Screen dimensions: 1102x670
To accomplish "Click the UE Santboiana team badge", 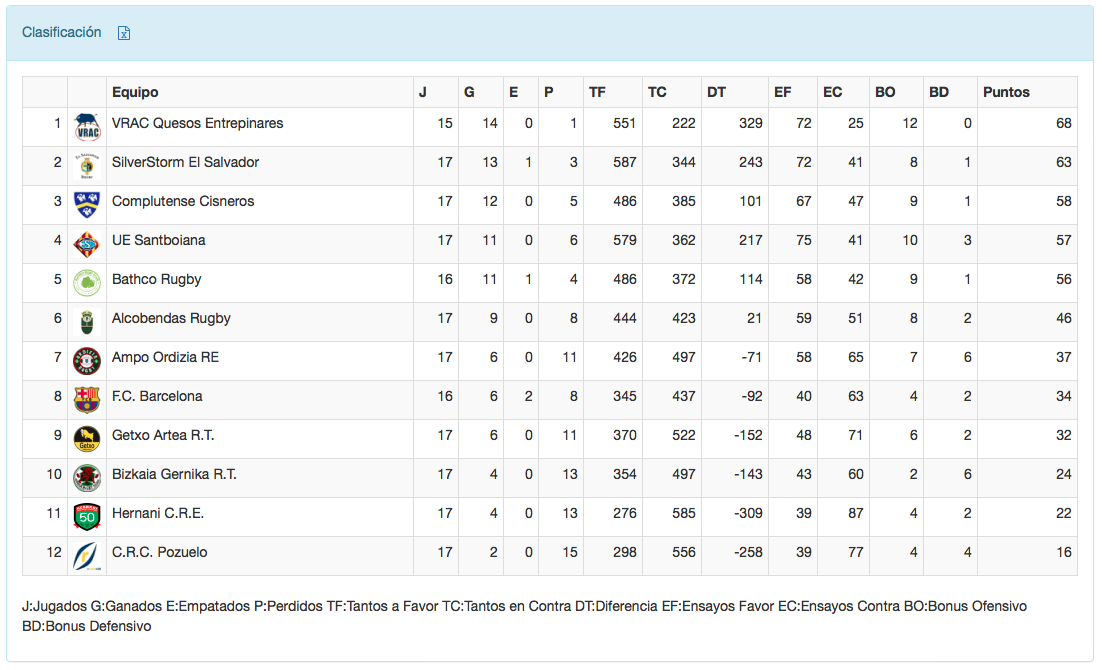I will pos(87,244).
